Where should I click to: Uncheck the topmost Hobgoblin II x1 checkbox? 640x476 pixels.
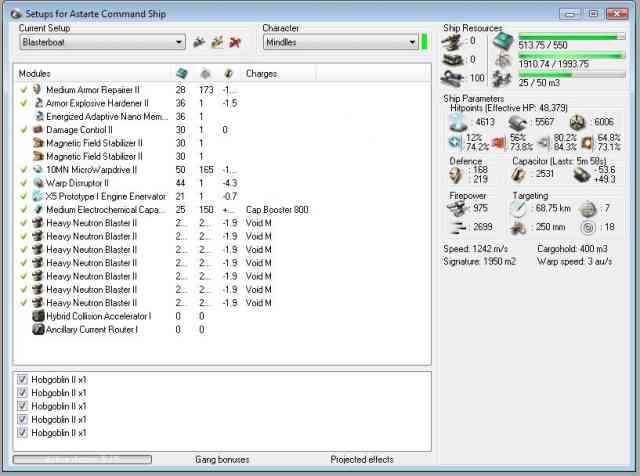[x=22, y=380]
